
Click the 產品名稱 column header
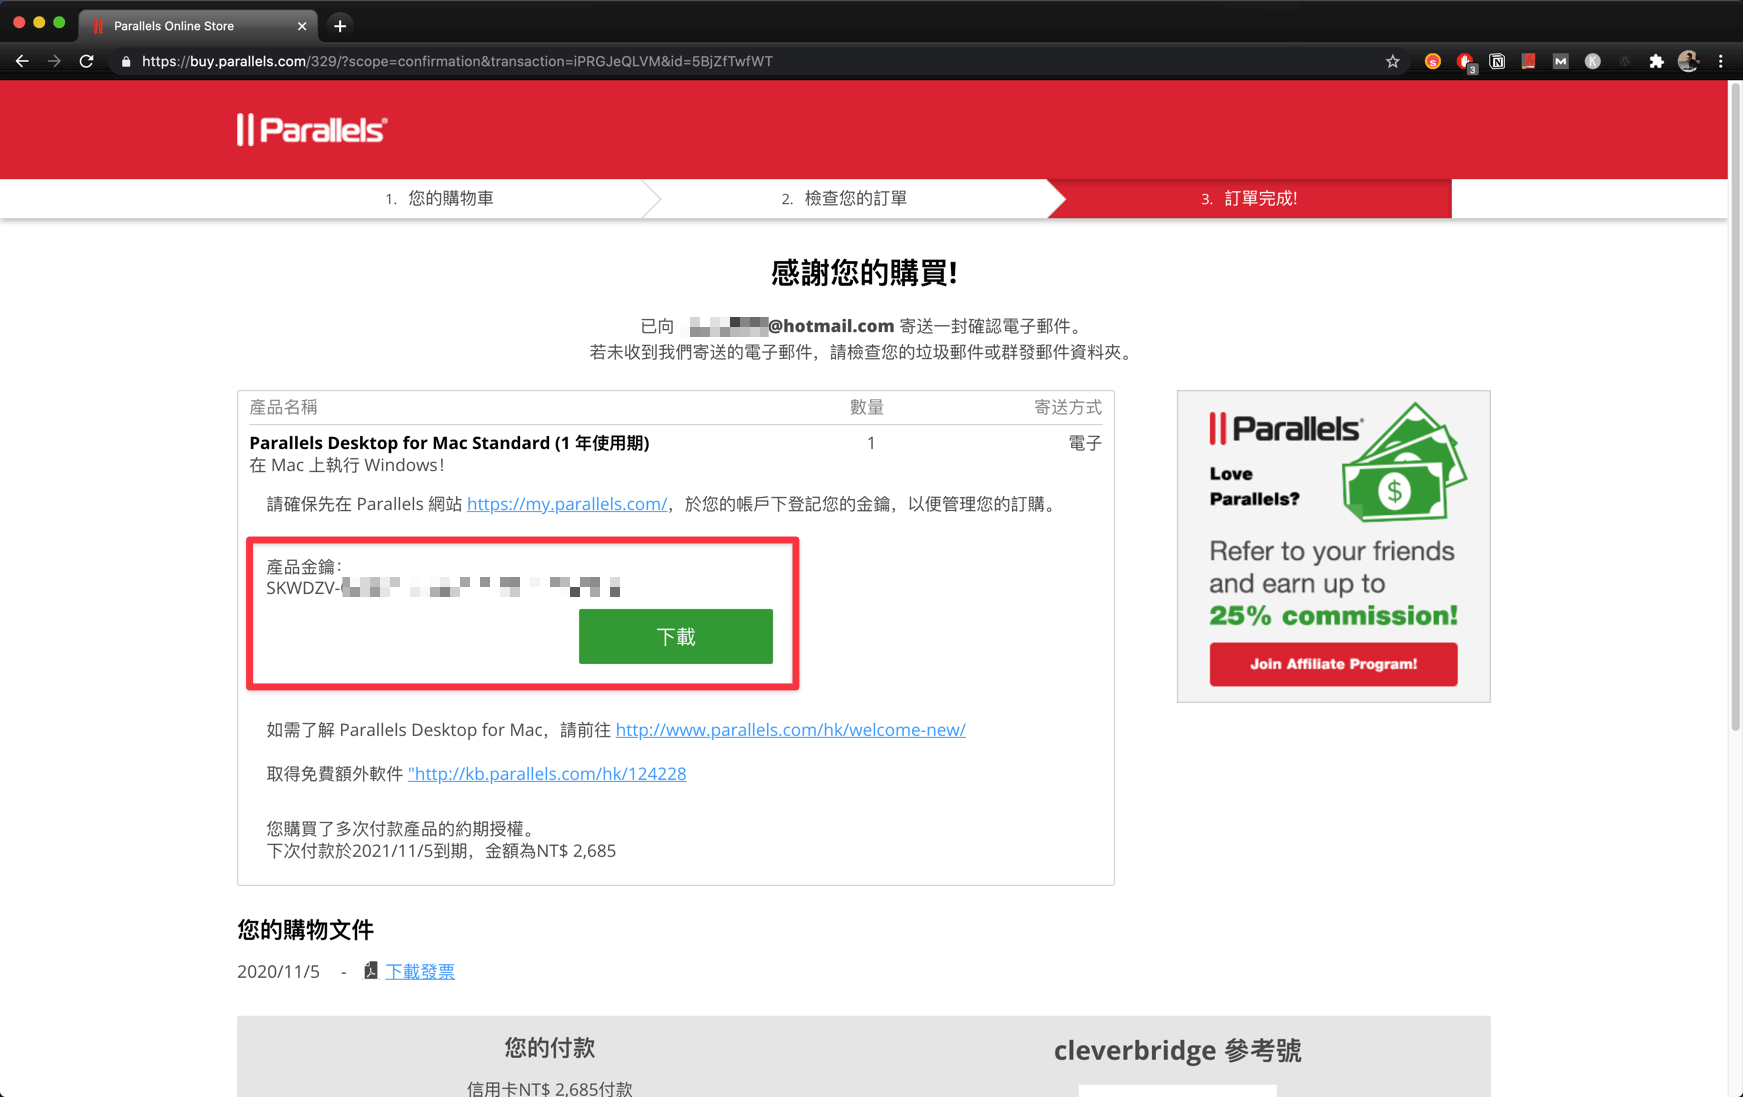click(283, 407)
